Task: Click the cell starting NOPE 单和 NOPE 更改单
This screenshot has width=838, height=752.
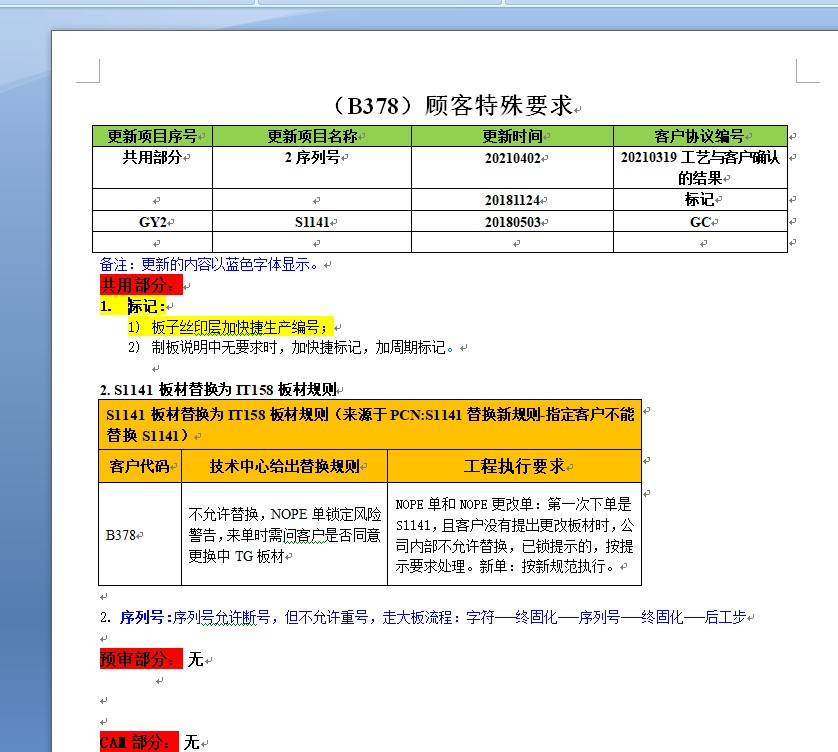Action: [x=514, y=534]
